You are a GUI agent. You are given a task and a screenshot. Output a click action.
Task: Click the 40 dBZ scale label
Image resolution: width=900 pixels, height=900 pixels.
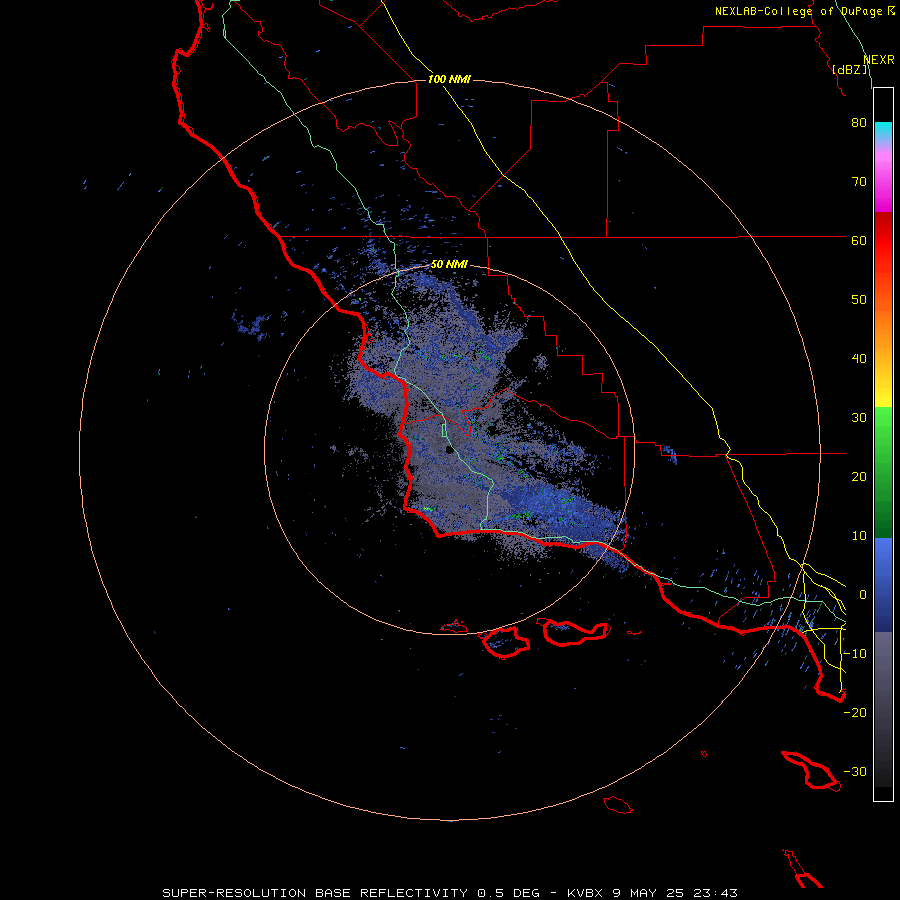pyautogui.click(x=859, y=359)
